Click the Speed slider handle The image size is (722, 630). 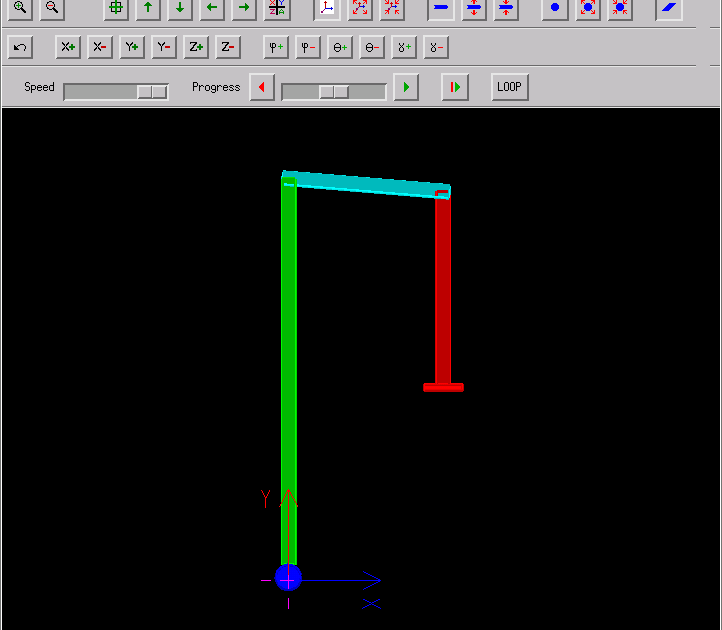pos(152,92)
